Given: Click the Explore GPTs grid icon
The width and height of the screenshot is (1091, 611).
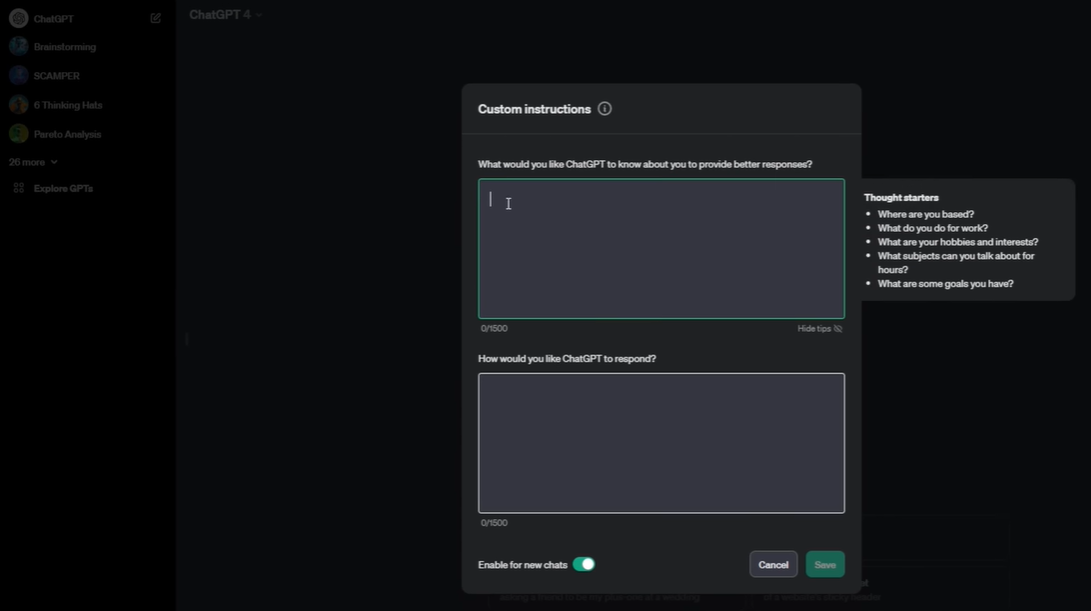Looking at the screenshot, I should pyautogui.click(x=19, y=188).
